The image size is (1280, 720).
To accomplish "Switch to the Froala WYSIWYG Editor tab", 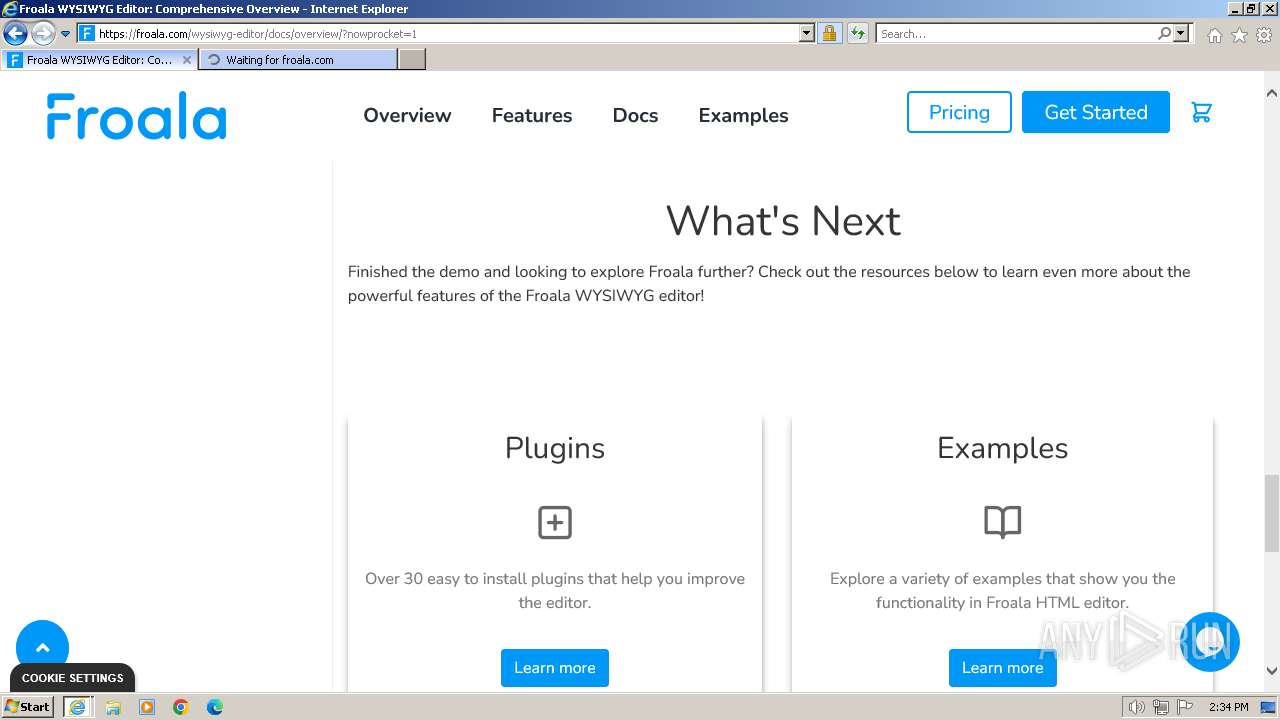I will coord(100,60).
